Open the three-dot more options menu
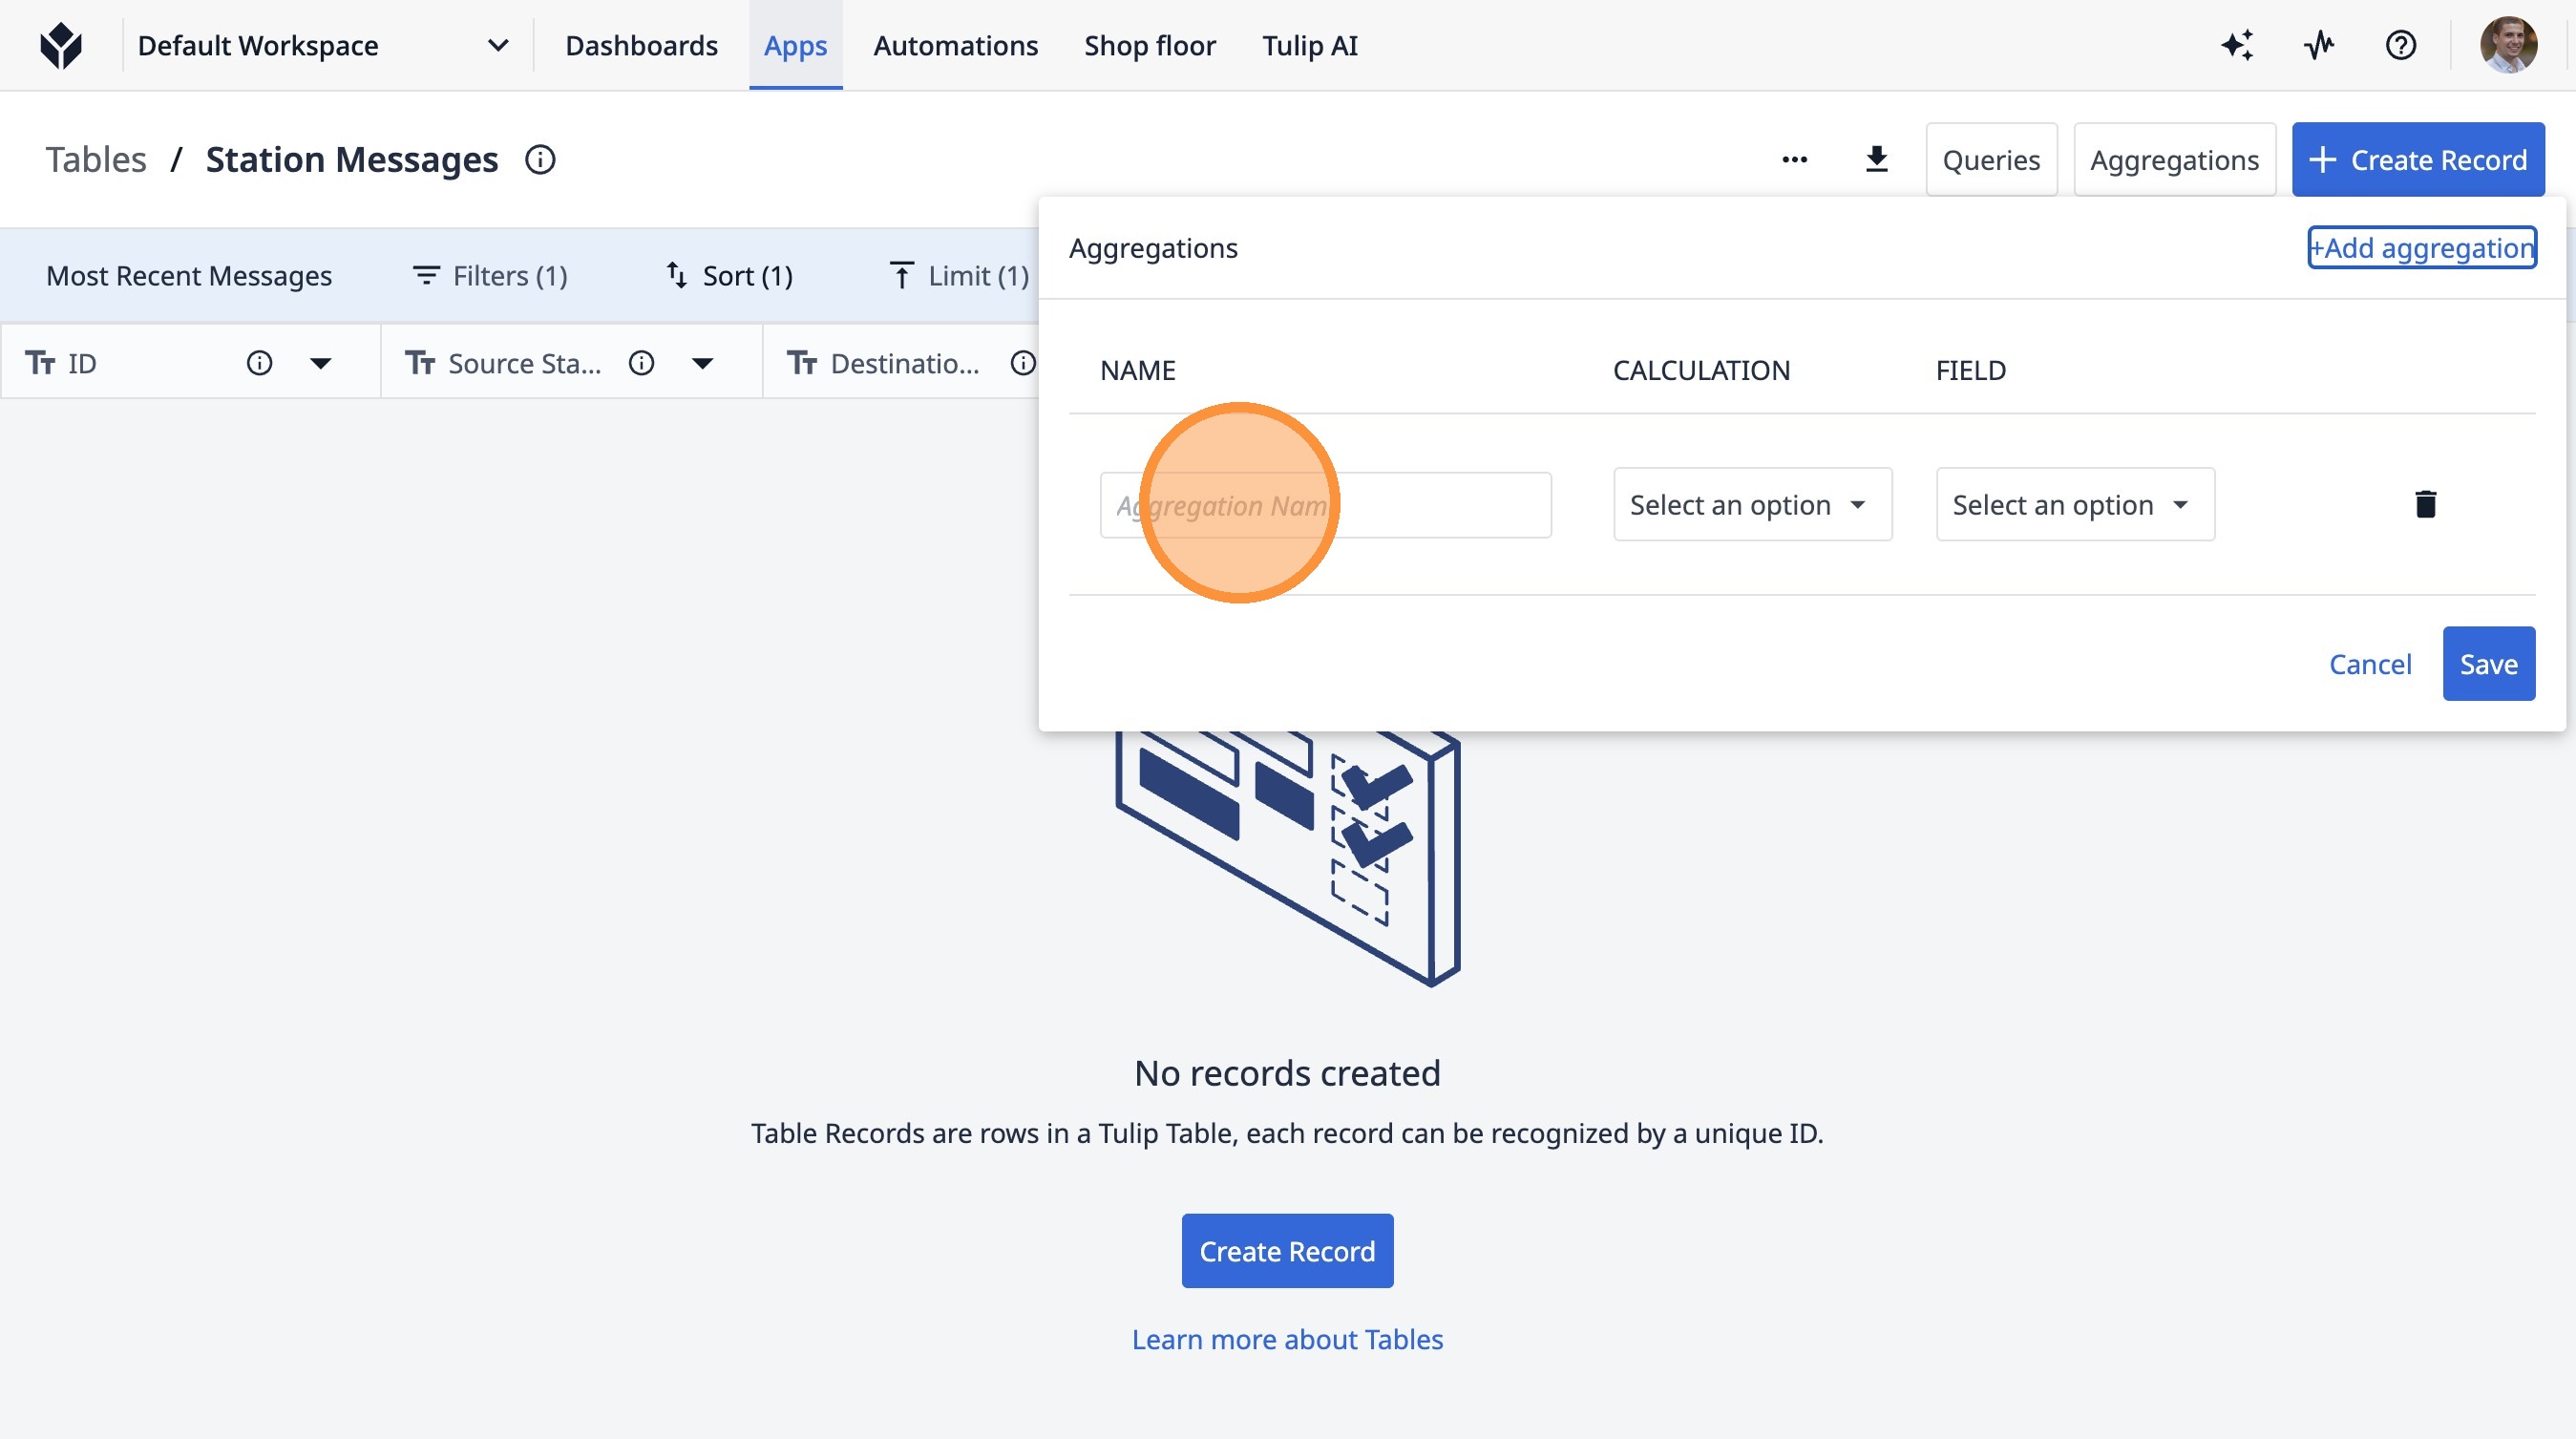 (x=1794, y=160)
